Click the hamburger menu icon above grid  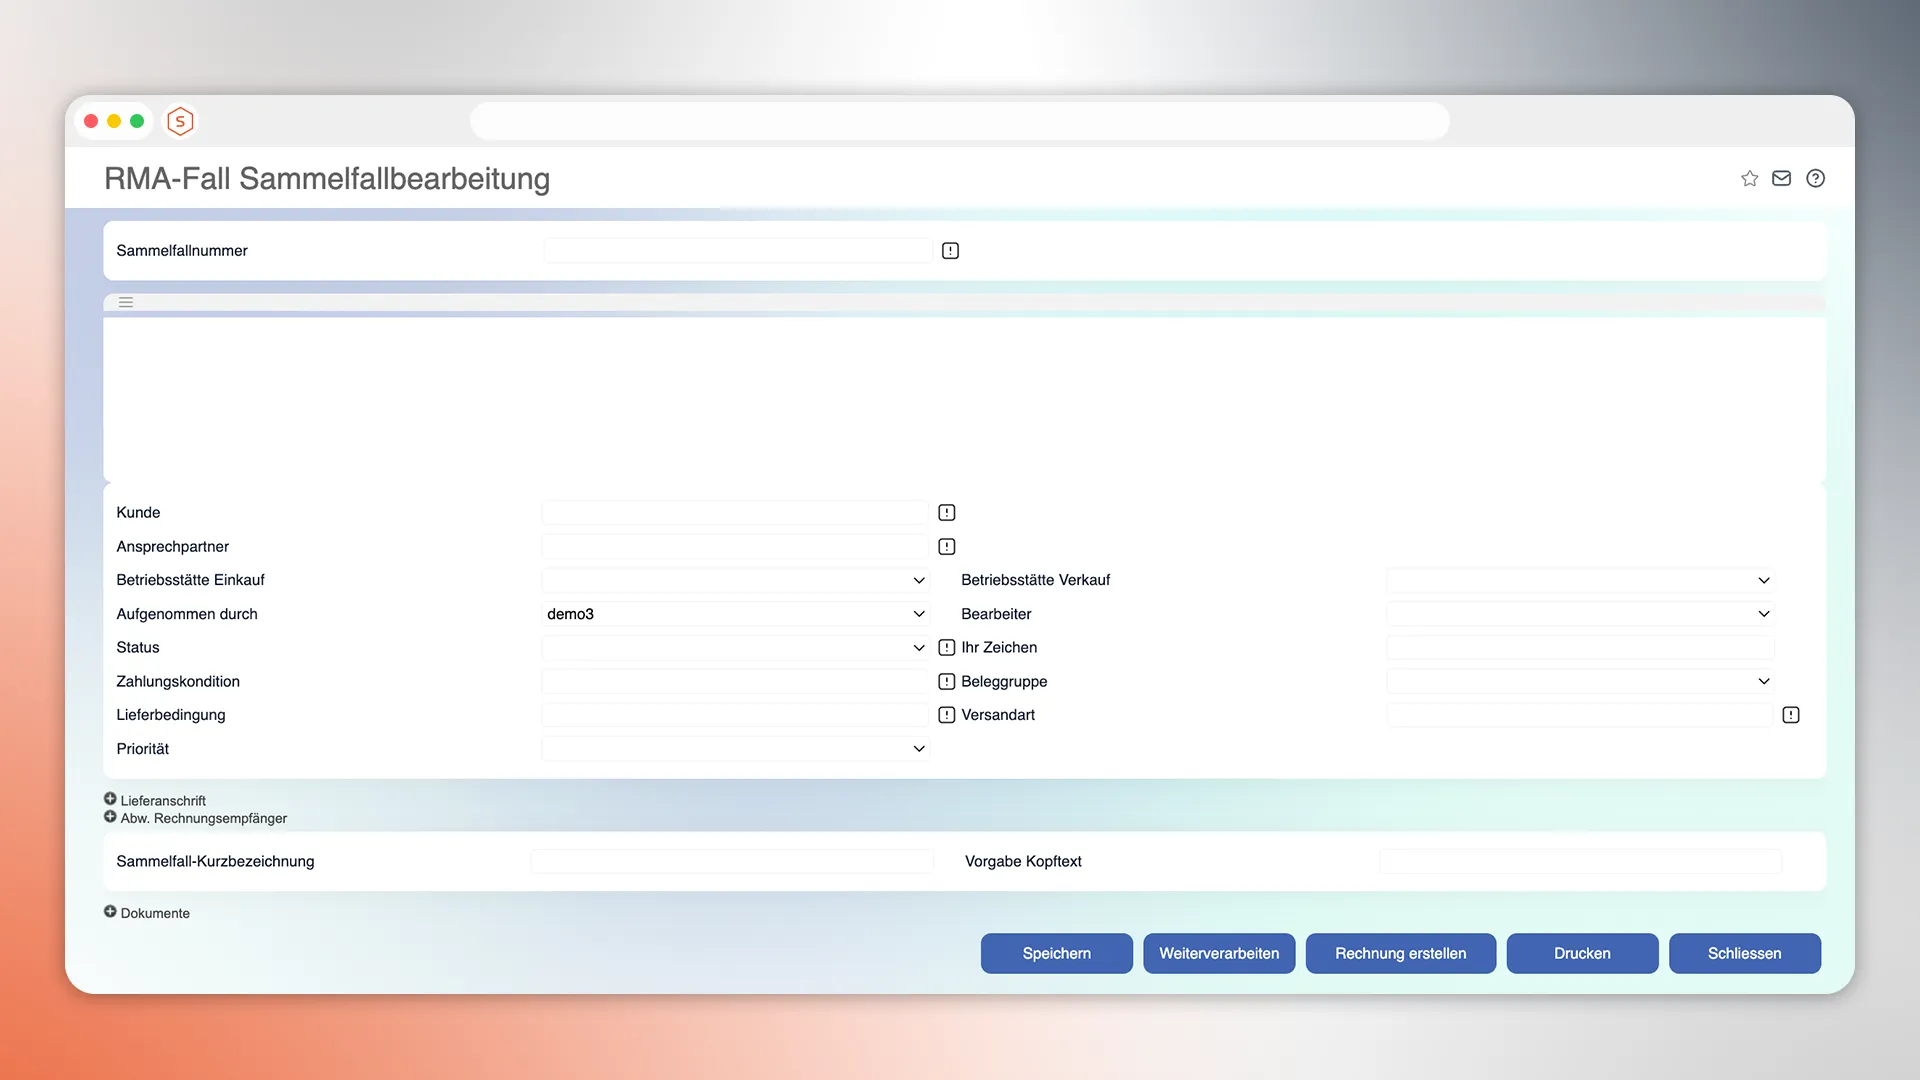click(x=126, y=302)
